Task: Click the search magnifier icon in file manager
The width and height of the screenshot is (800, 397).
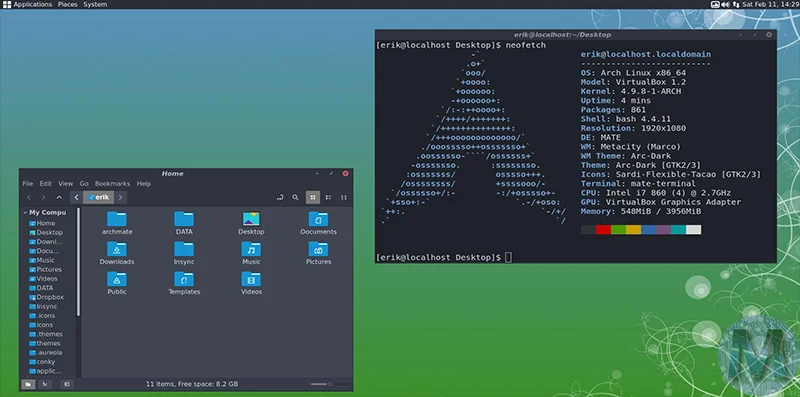Action: point(295,197)
